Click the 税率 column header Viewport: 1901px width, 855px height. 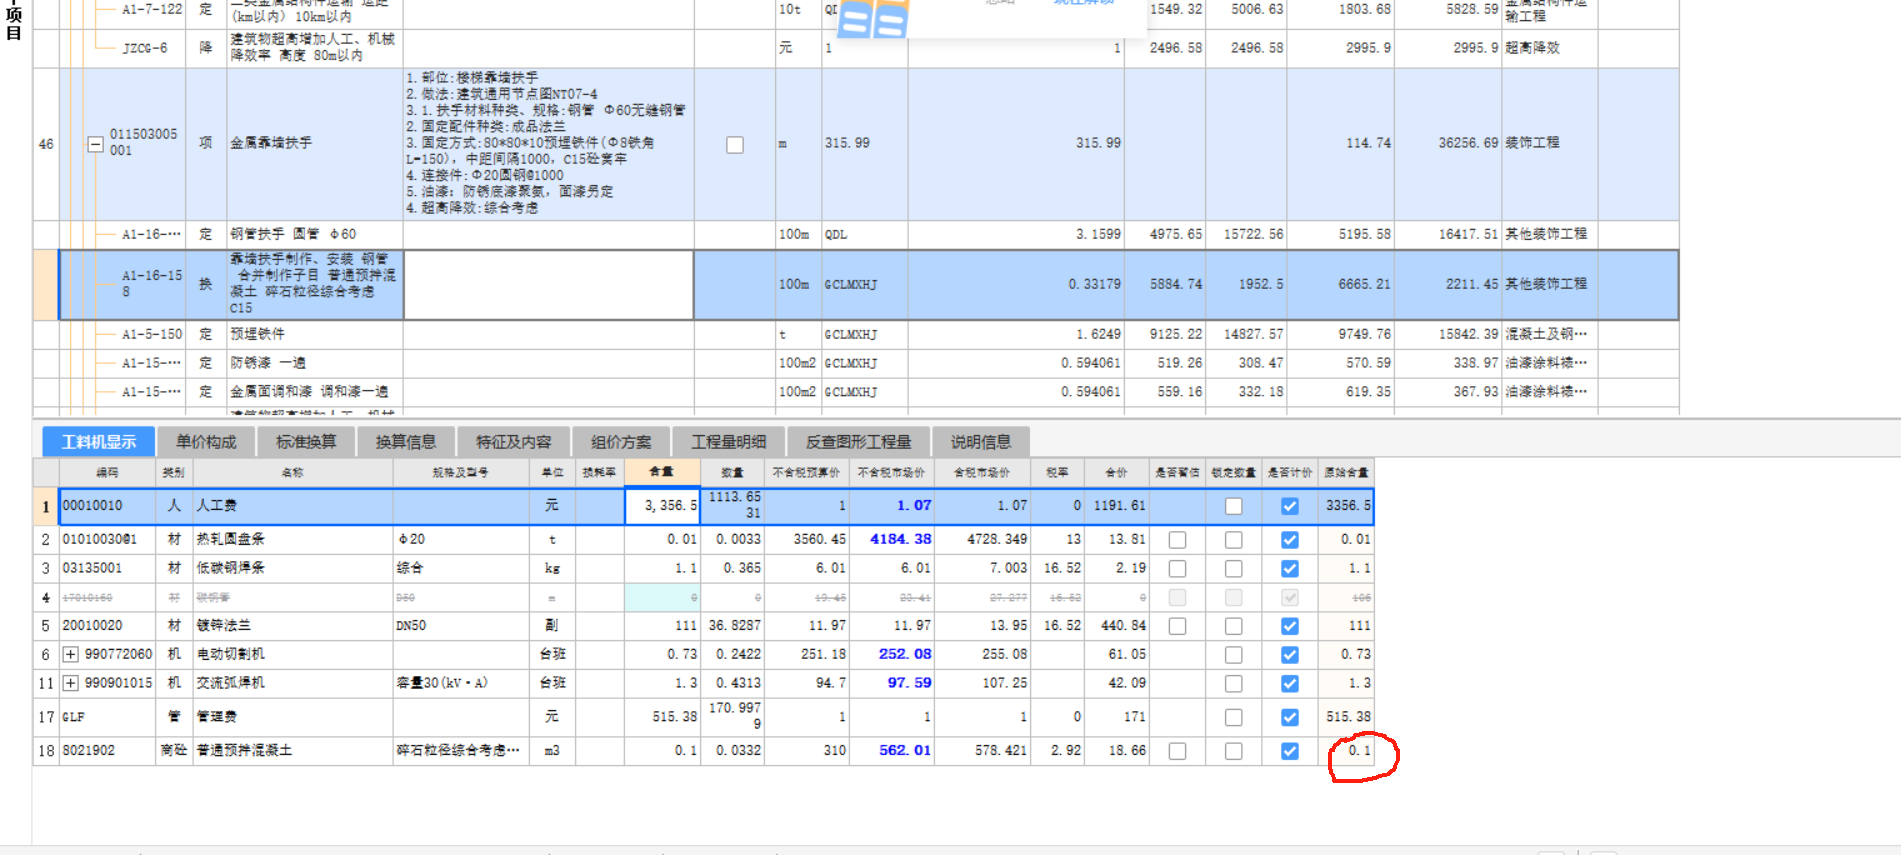pyautogui.click(x=1057, y=472)
